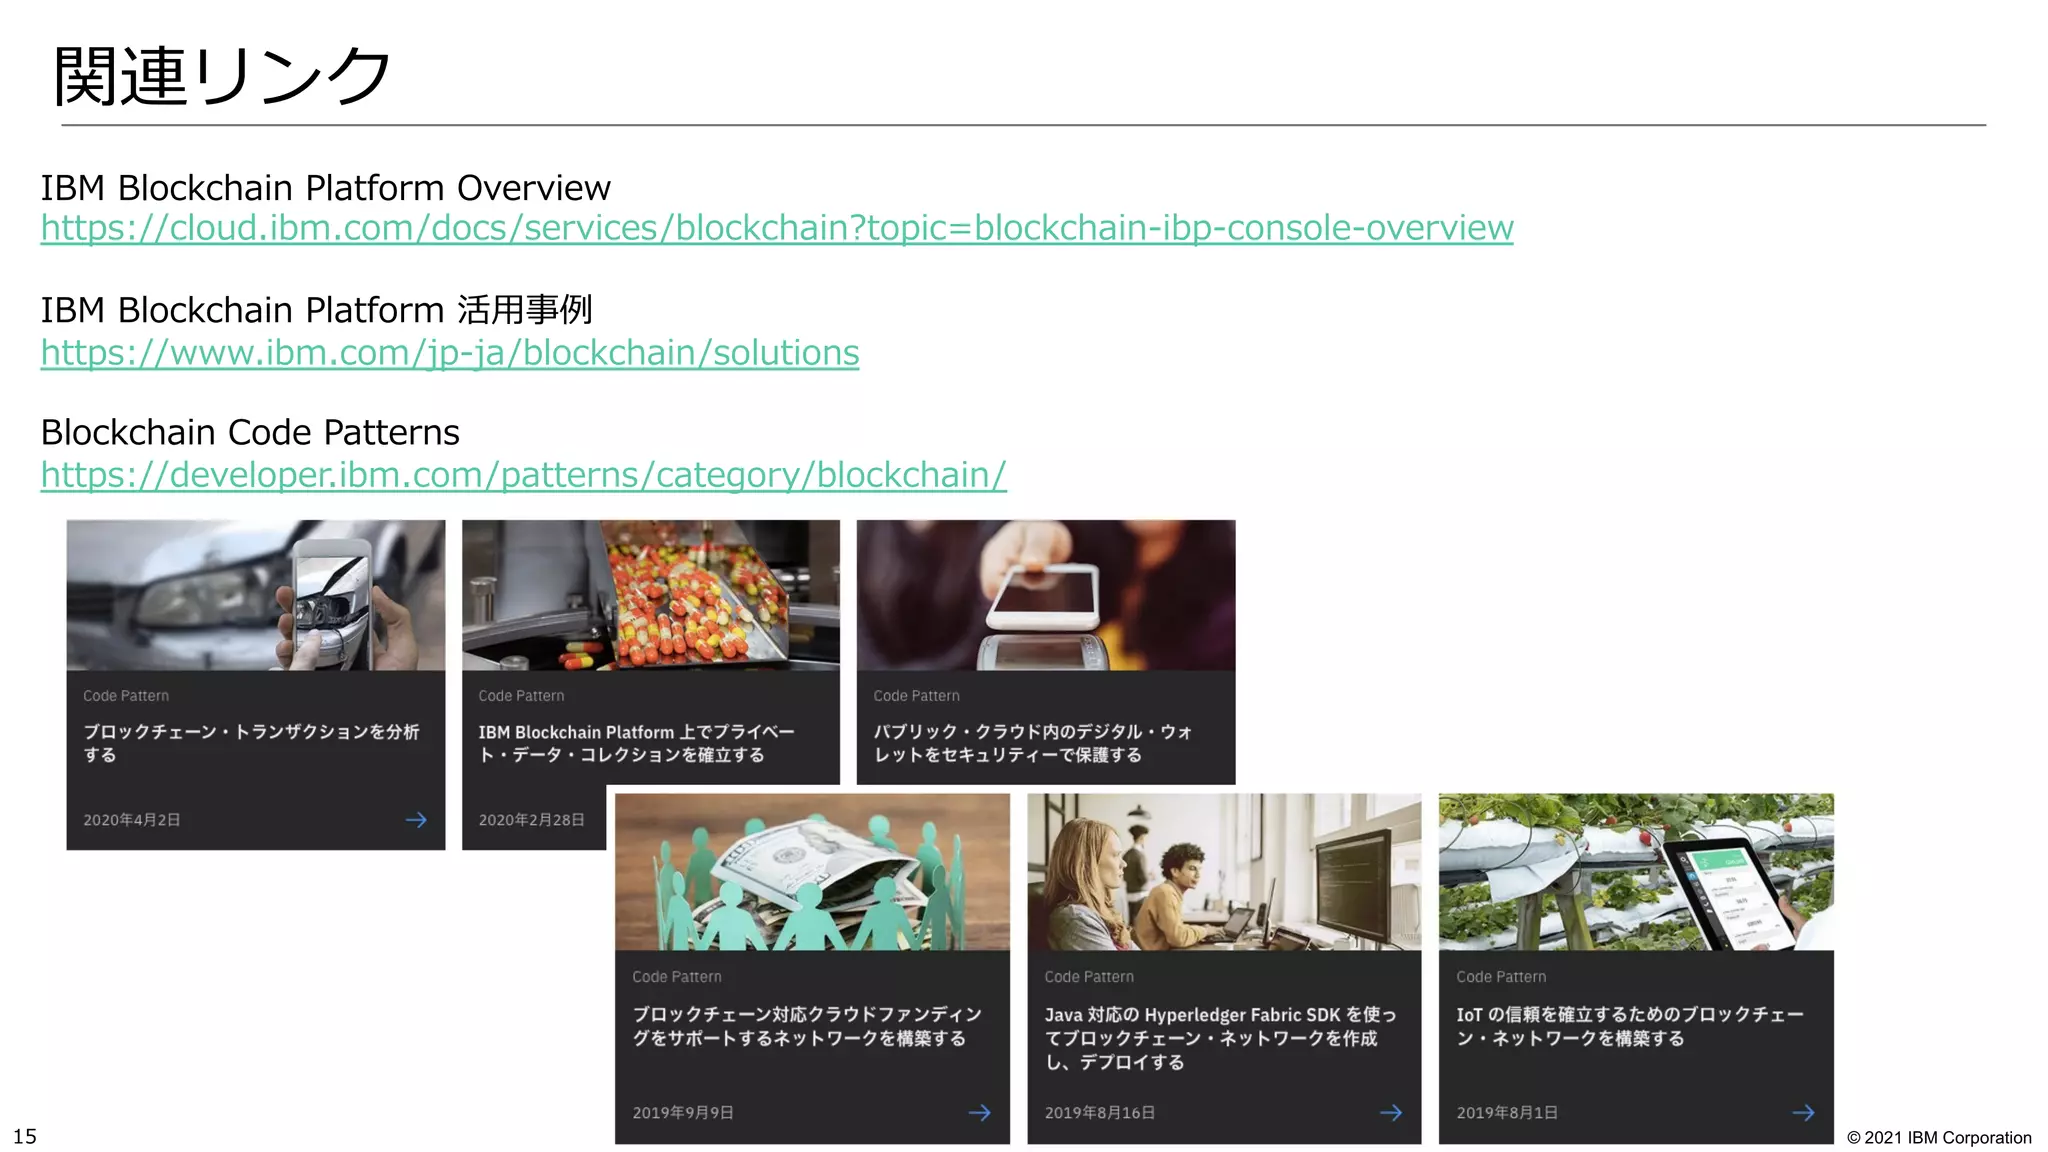Image resolution: width=2048 pixels, height=1152 pixels.
Task: Click Code Pattern label on IoT card
Action: click(1501, 977)
